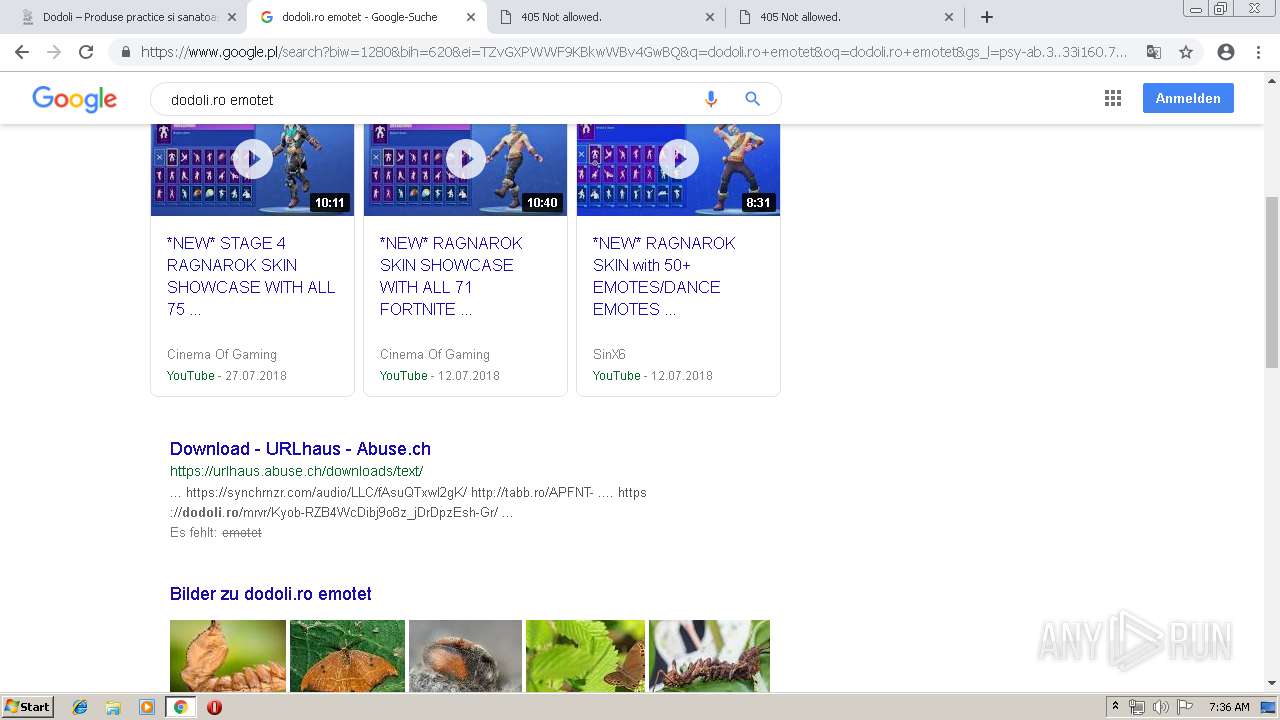Select the dodoli.ro emotet Google-Suche tab
Viewport: 1280px width, 720px height.
[365, 17]
